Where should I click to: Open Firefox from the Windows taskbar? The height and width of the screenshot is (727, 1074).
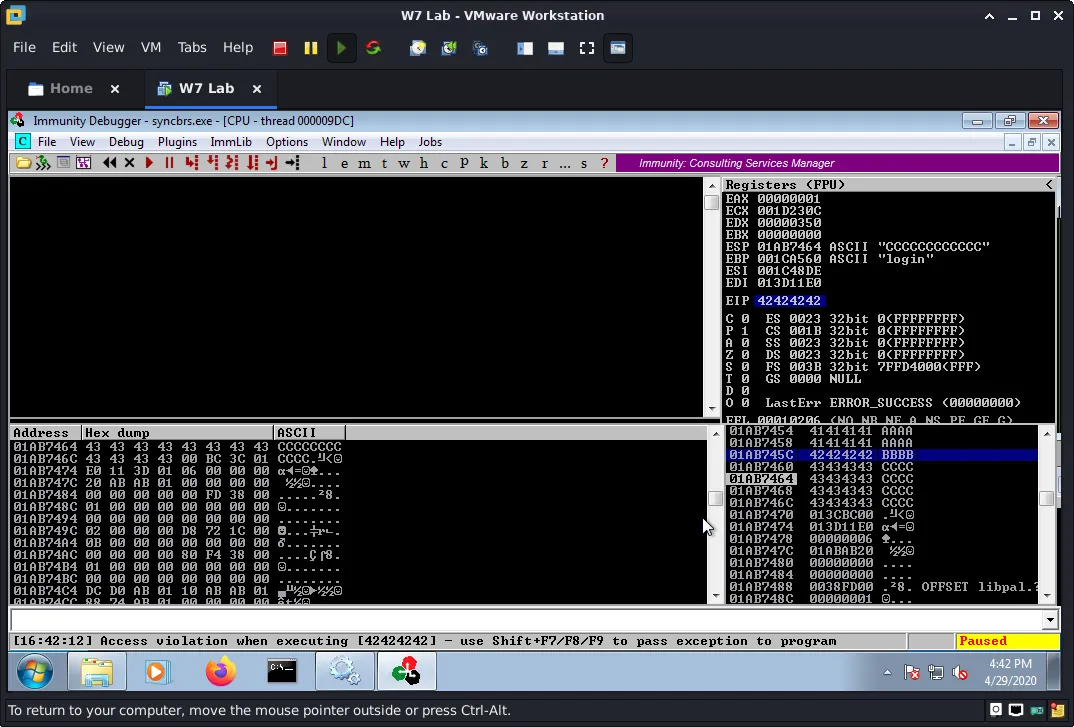tap(221, 671)
